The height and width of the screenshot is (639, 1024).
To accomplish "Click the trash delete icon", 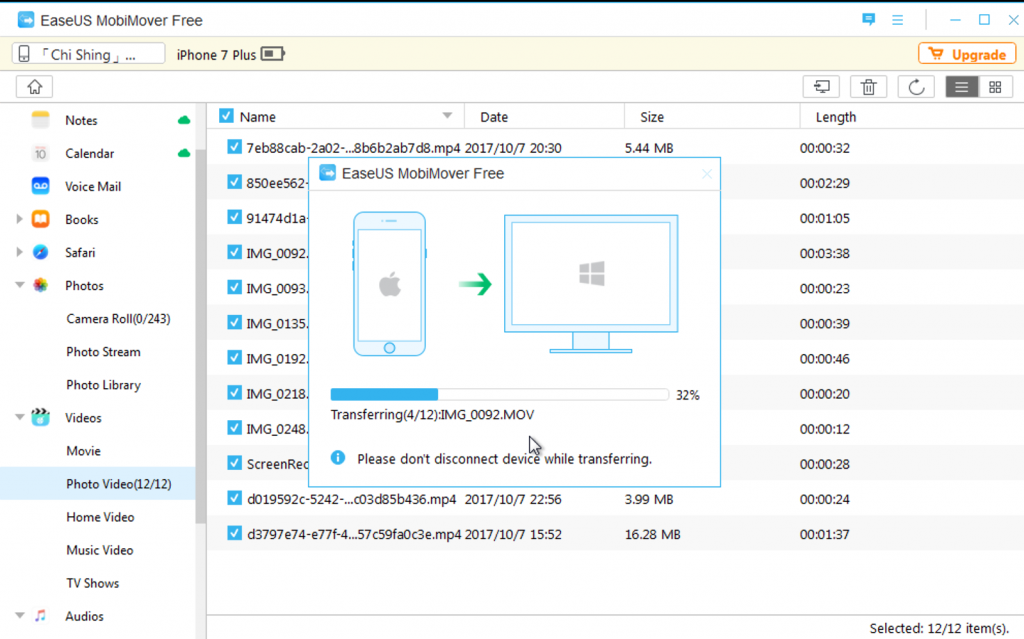I will pyautogui.click(x=869, y=87).
